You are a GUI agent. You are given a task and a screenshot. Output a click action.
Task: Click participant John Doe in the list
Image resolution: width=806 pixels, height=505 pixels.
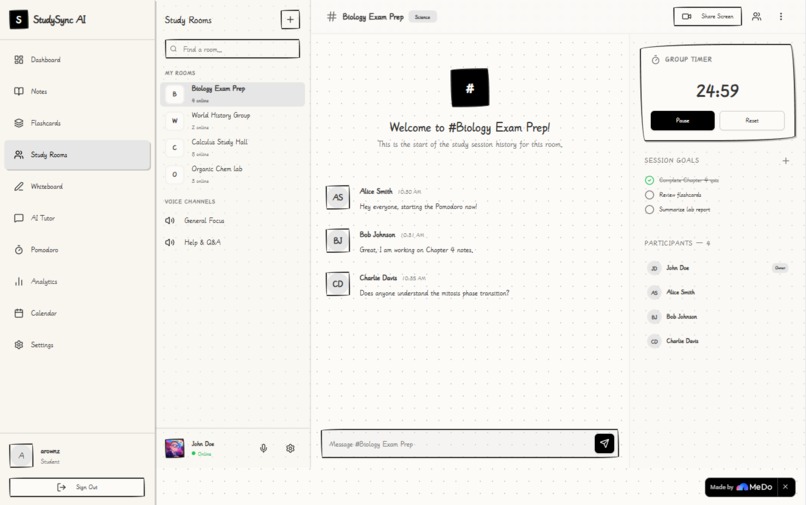tap(718, 268)
